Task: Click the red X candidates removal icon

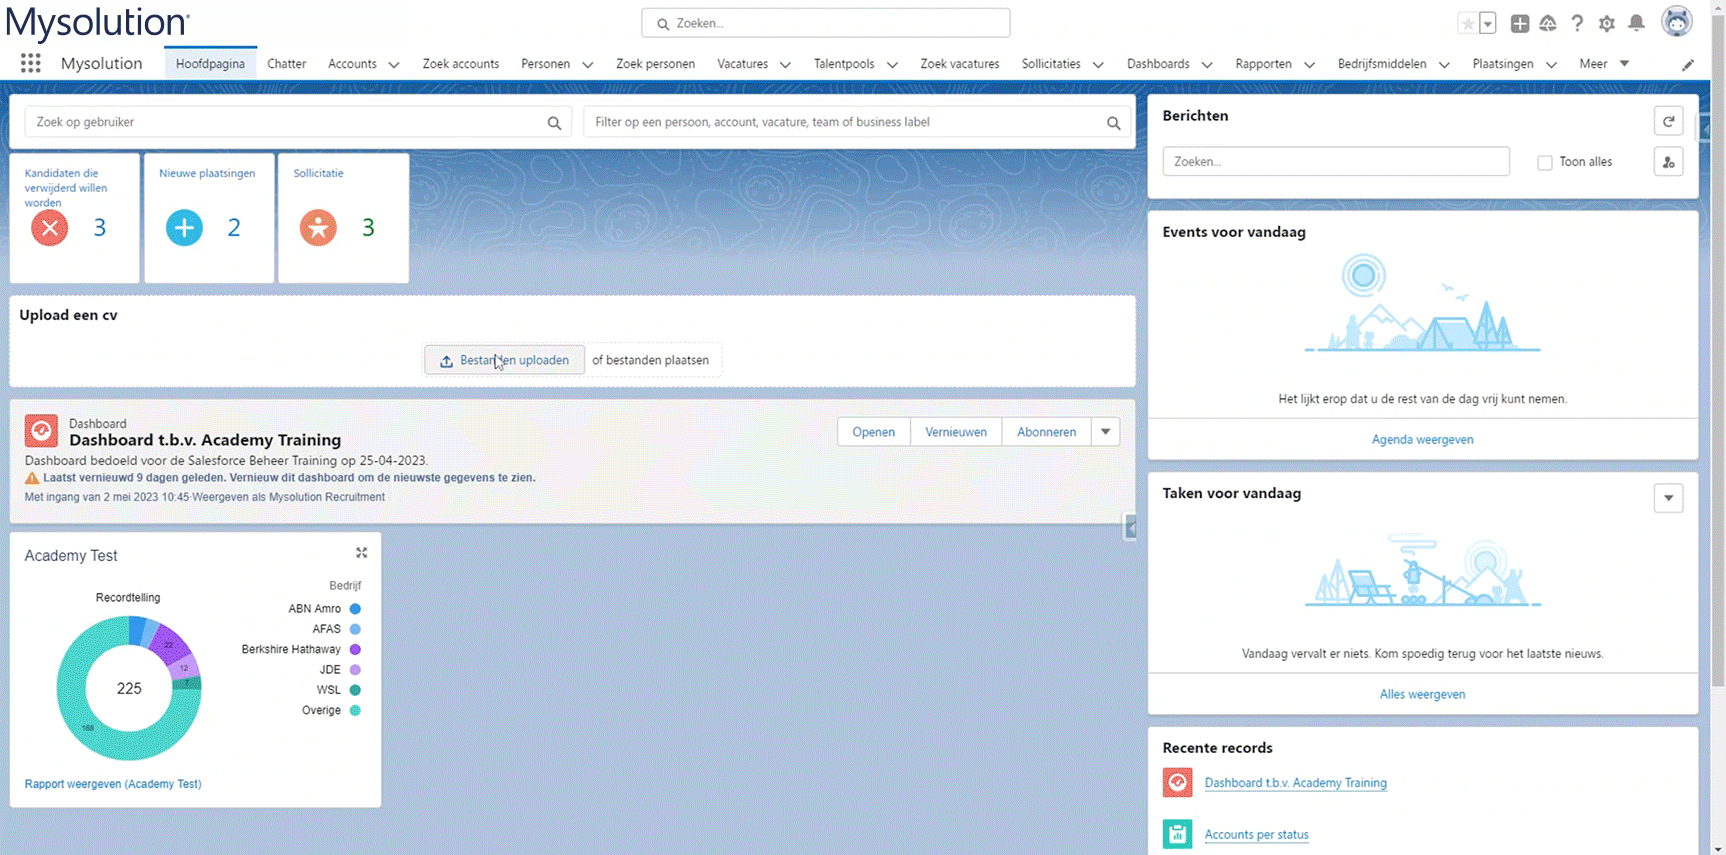Action: pyautogui.click(x=49, y=228)
